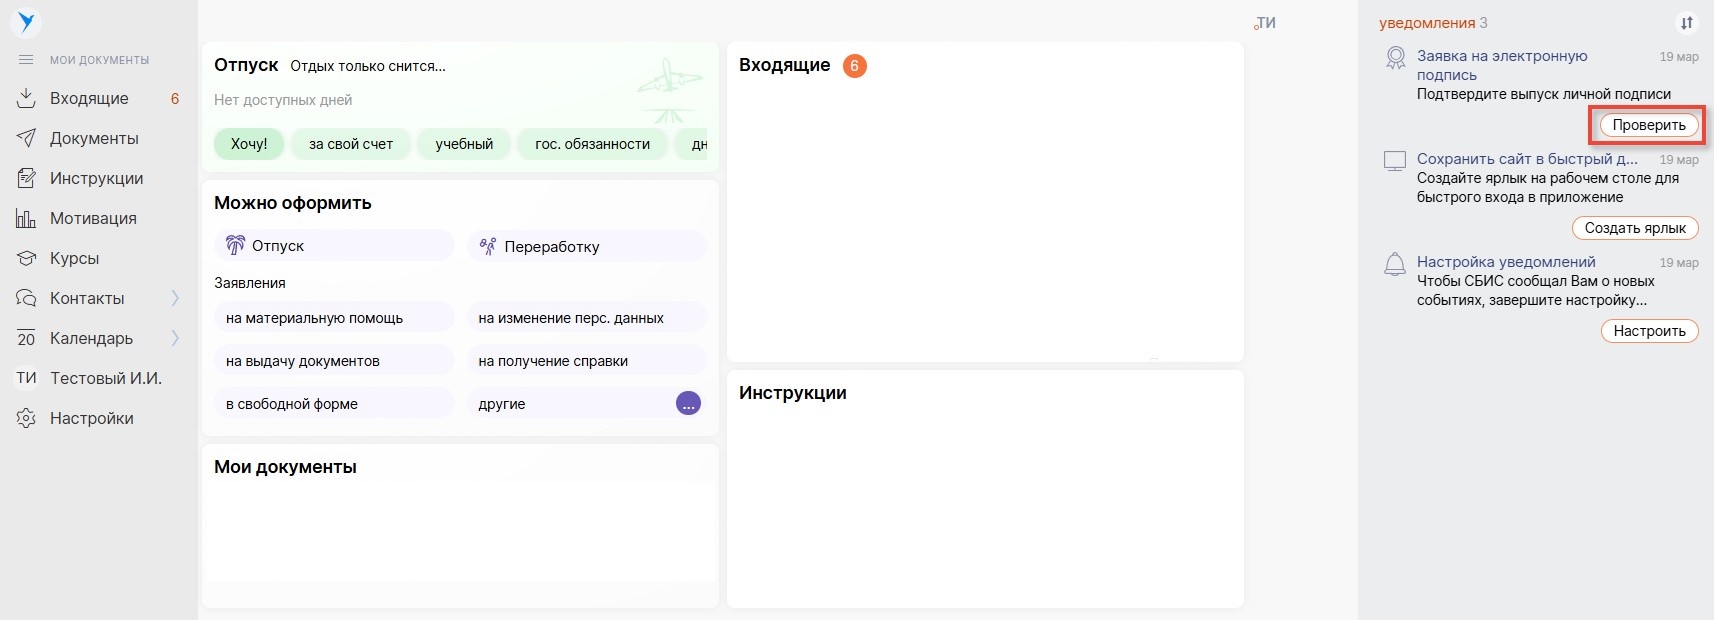This screenshot has width=1714, height=620.
Task: Click the SBIS bird logo icon
Action: tap(27, 22)
